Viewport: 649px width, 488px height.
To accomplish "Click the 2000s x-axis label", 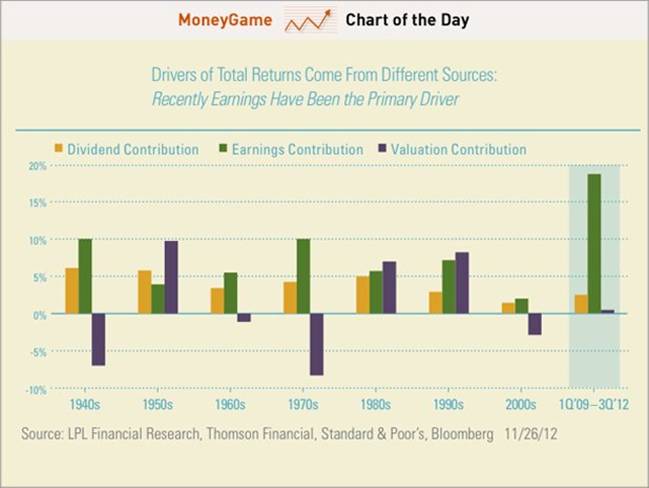I will 521,406.
